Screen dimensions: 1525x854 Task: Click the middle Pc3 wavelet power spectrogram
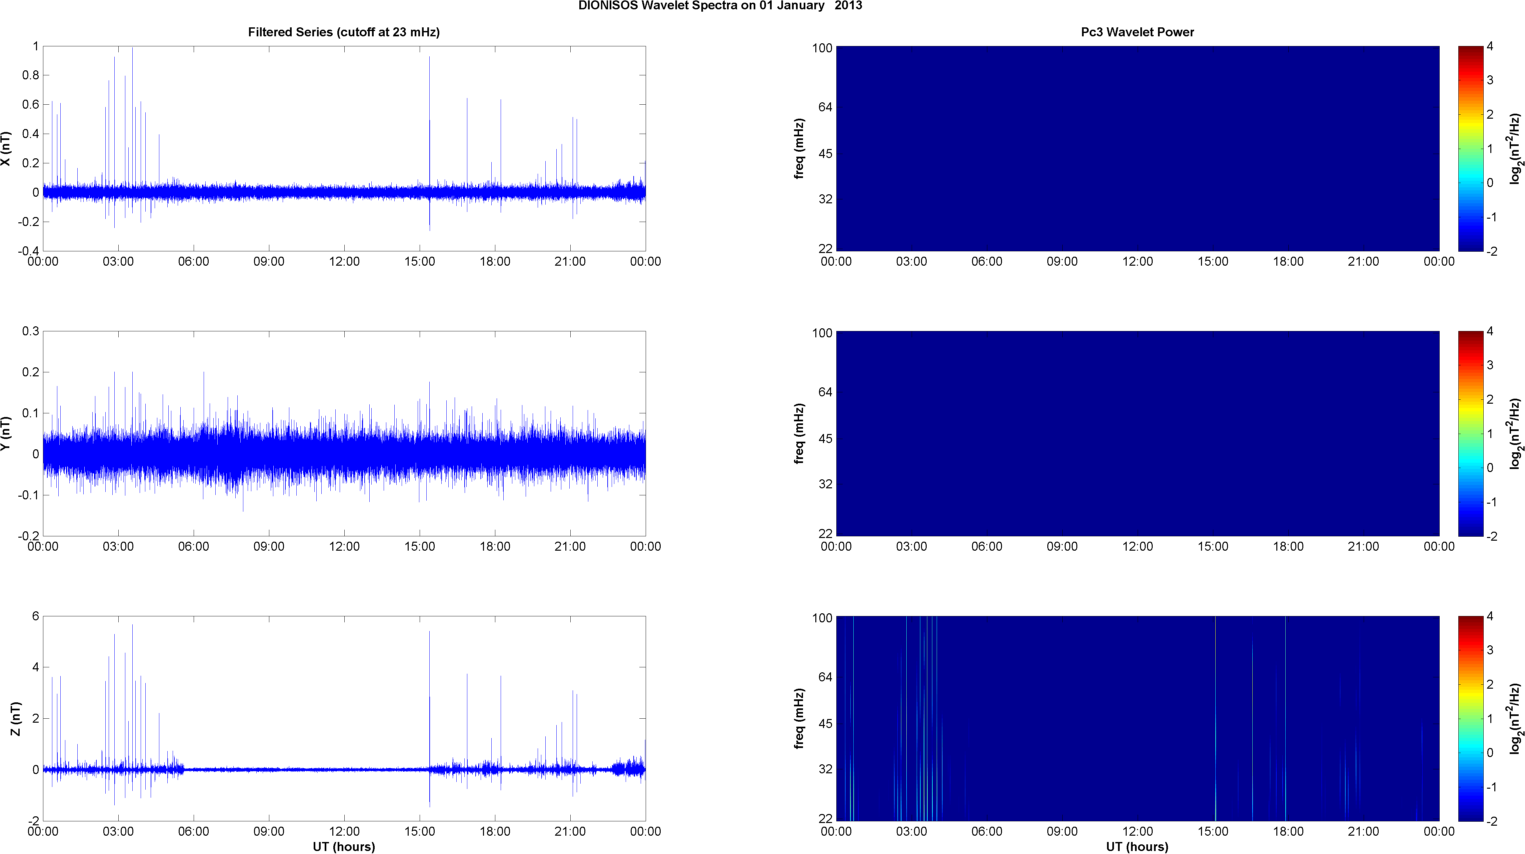tap(1137, 434)
